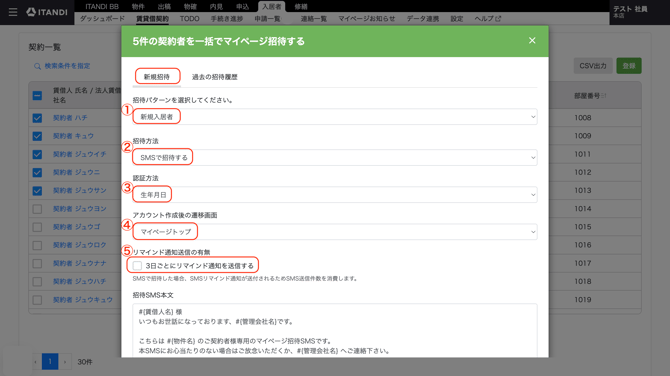Go to マイページお知らせ submenu
670x376 pixels.
click(x=367, y=19)
